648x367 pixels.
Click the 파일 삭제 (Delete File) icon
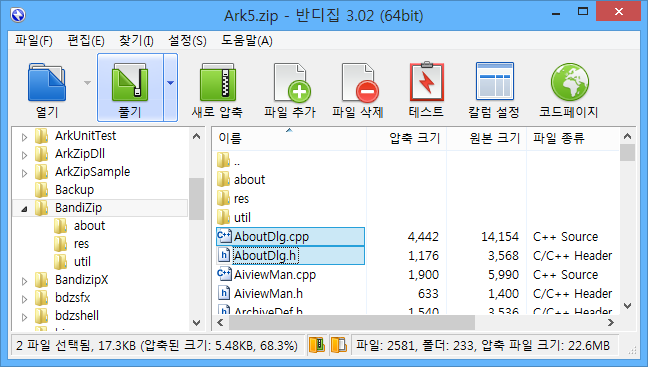click(359, 82)
